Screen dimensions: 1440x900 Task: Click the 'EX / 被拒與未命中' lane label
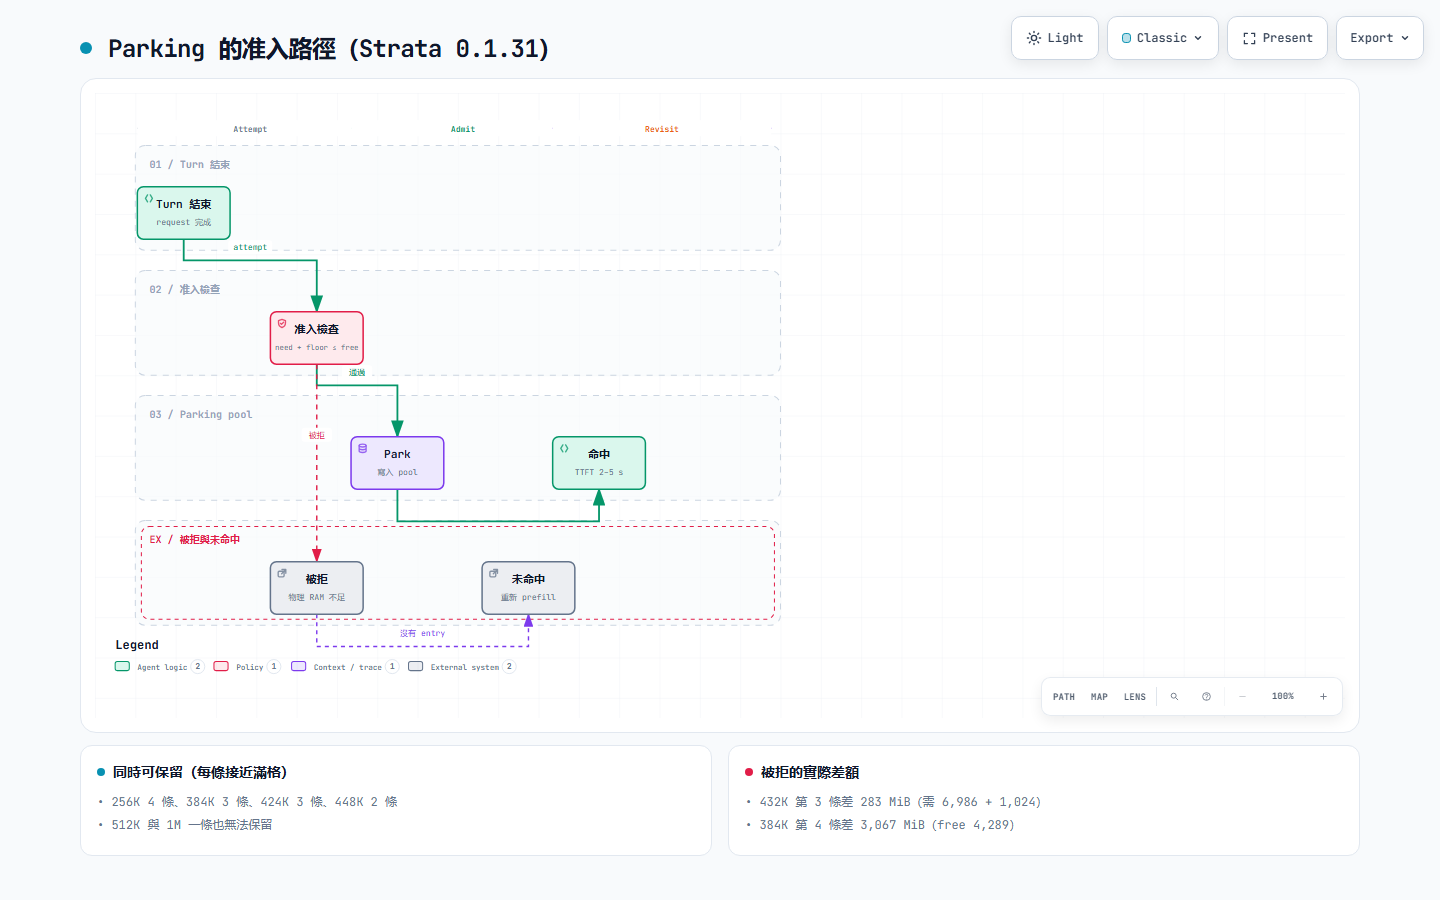(x=195, y=540)
